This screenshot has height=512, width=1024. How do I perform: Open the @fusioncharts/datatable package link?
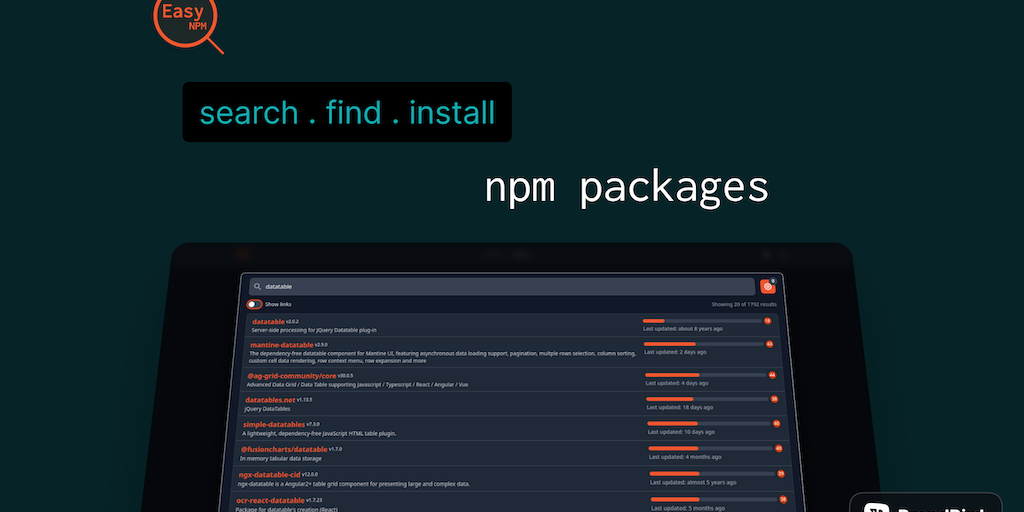tap(284, 449)
